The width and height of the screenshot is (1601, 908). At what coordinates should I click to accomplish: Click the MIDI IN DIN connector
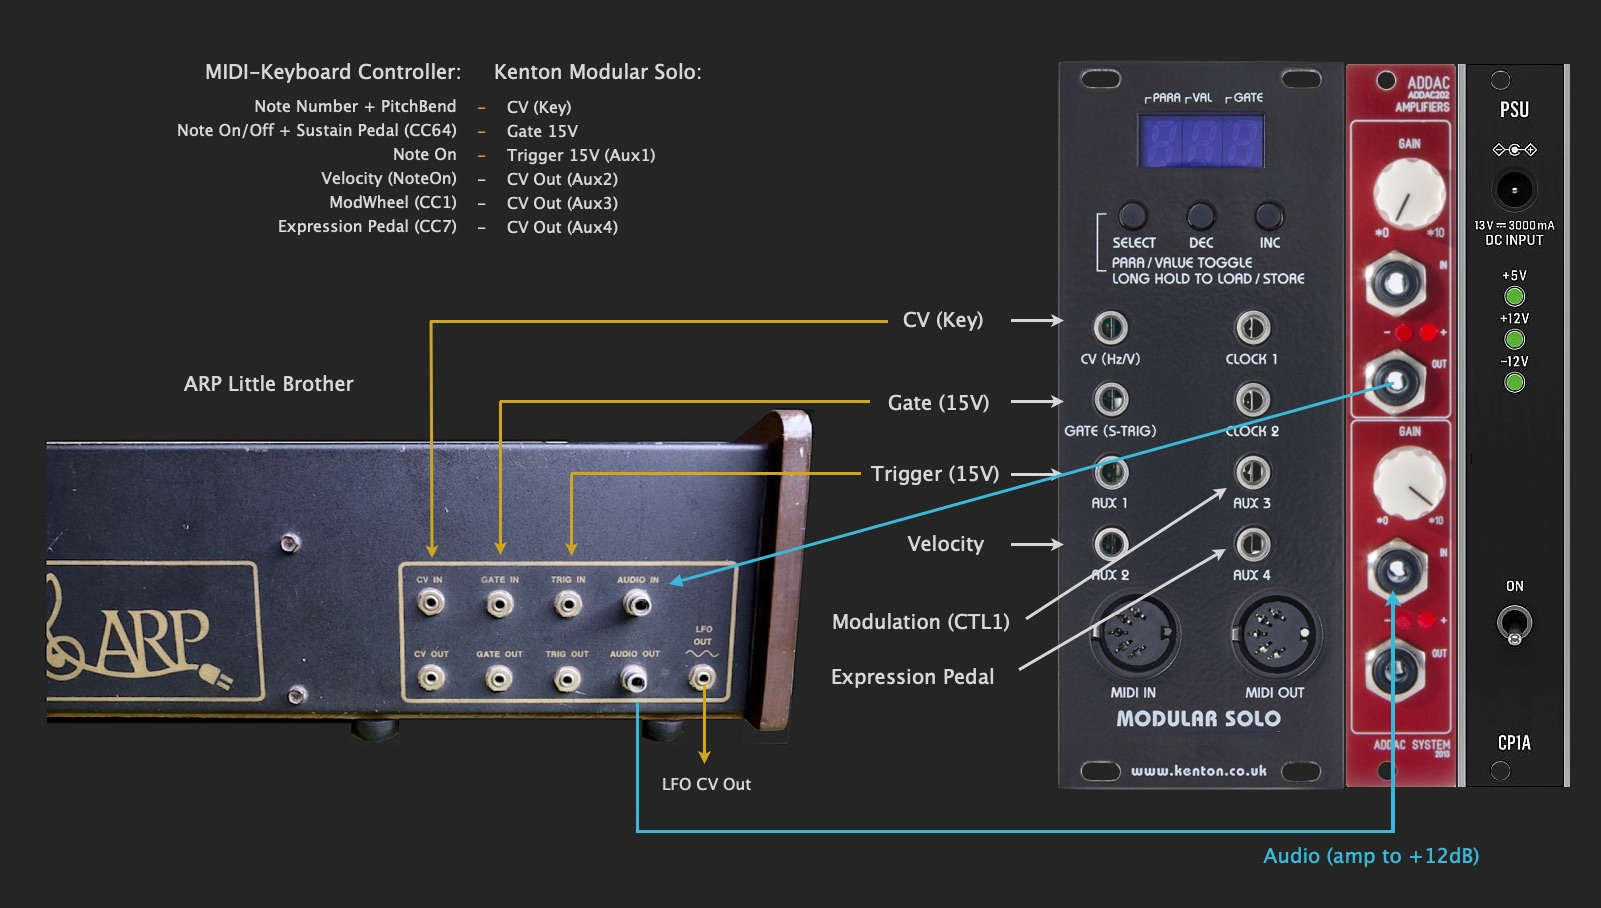(x=1134, y=635)
